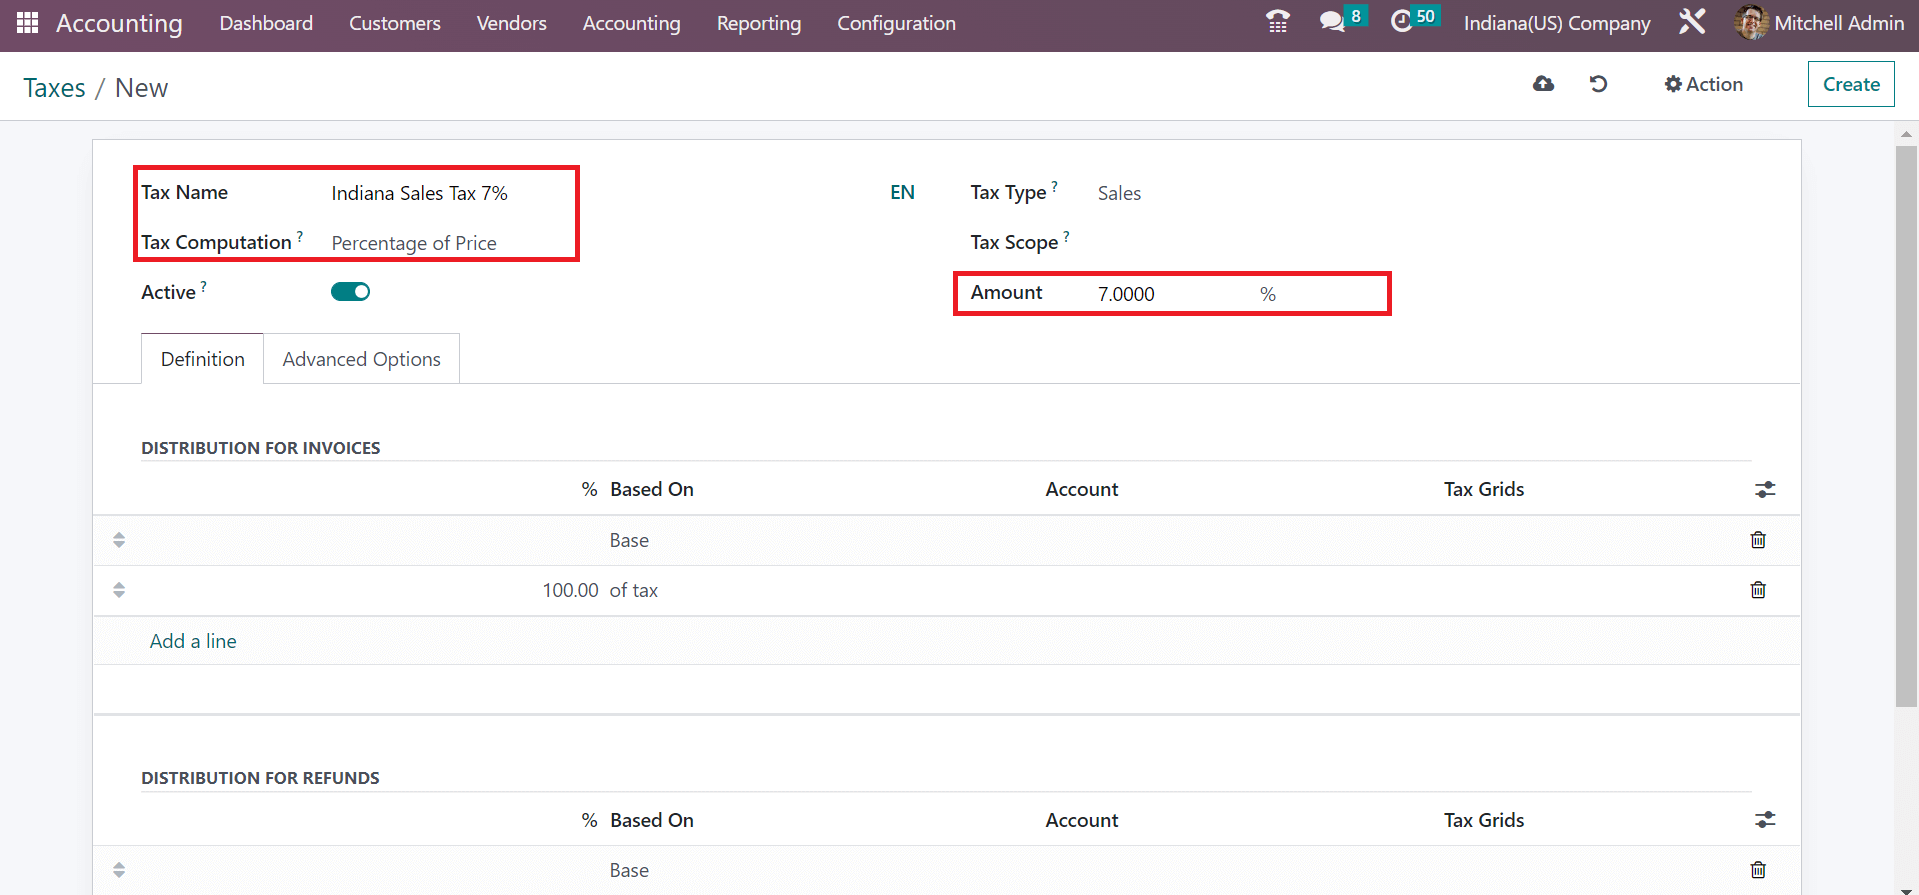Switch to the Advanced Options tab
Viewport: 1919px width, 895px height.
(361, 359)
